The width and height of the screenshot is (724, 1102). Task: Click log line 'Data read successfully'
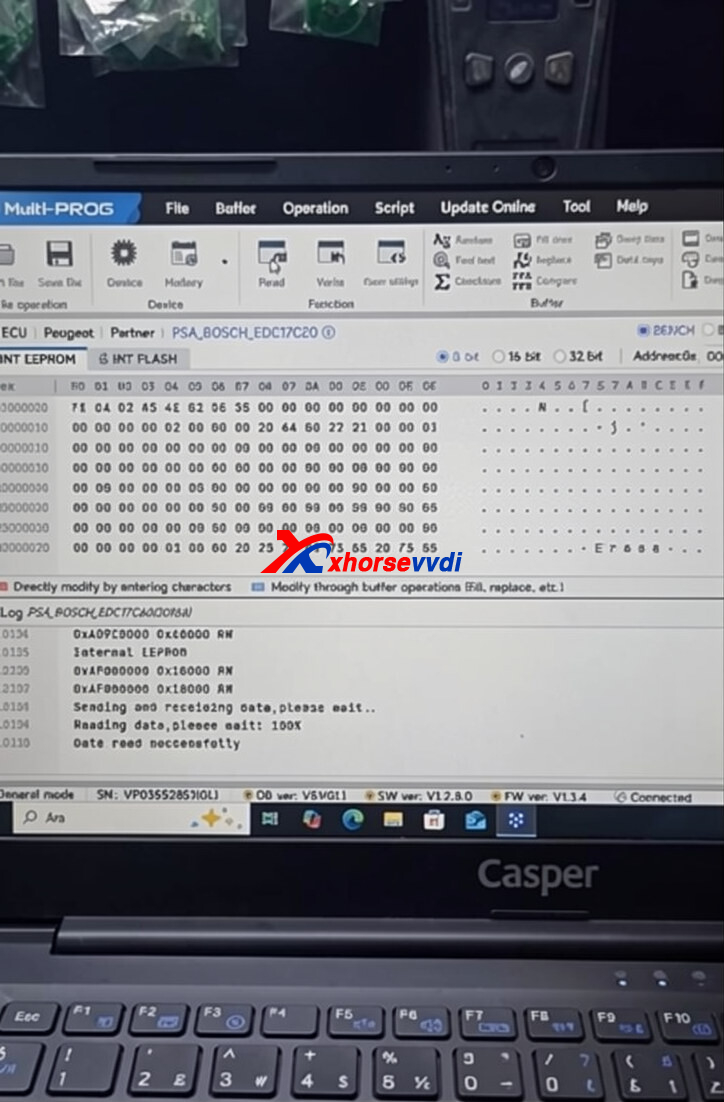(x=156, y=744)
